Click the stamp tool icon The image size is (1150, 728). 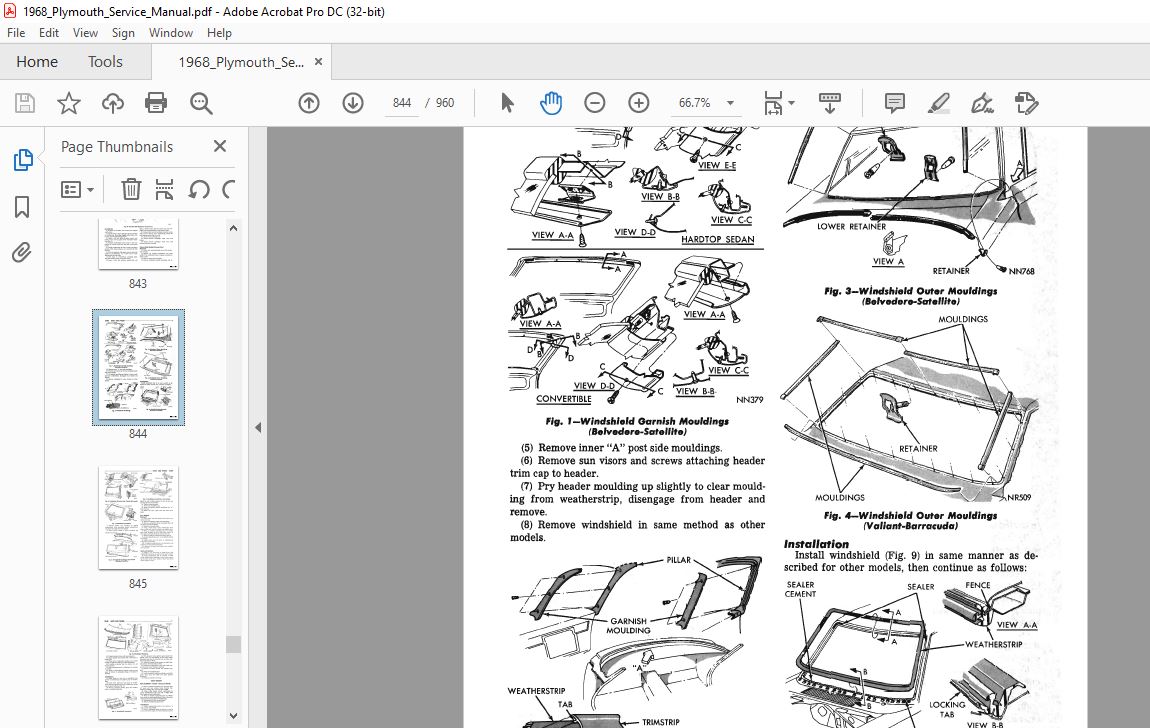(x=1026, y=103)
